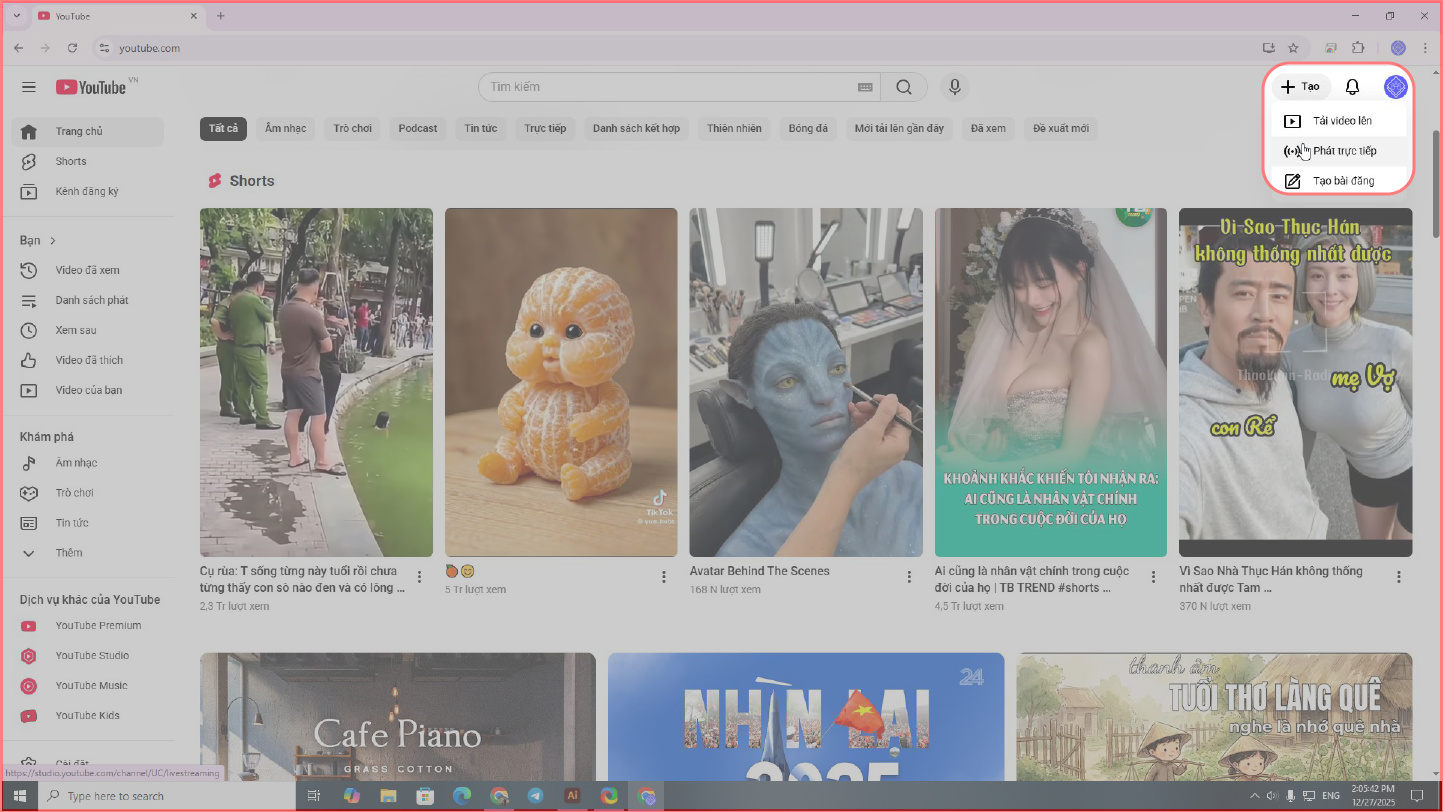Select the "Đã xem" filter chip
This screenshot has height=812, width=1443.
click(x=988, y=128)
